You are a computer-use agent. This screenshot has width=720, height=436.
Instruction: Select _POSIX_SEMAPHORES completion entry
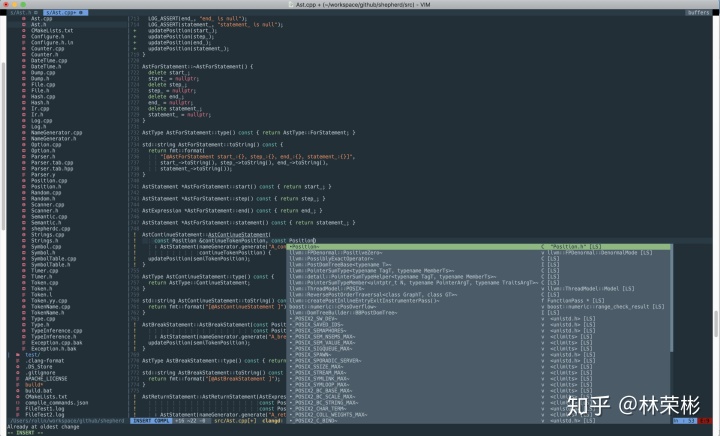click(x=479, y=331)
